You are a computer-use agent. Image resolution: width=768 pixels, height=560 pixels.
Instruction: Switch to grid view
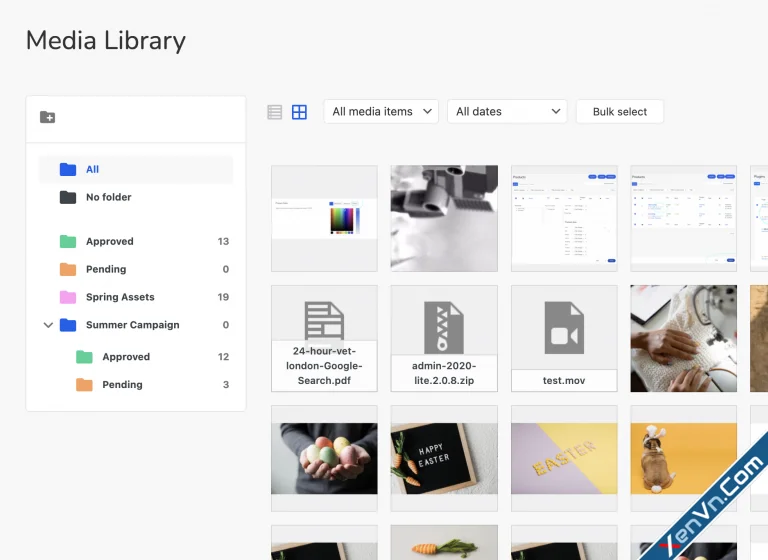299,112
